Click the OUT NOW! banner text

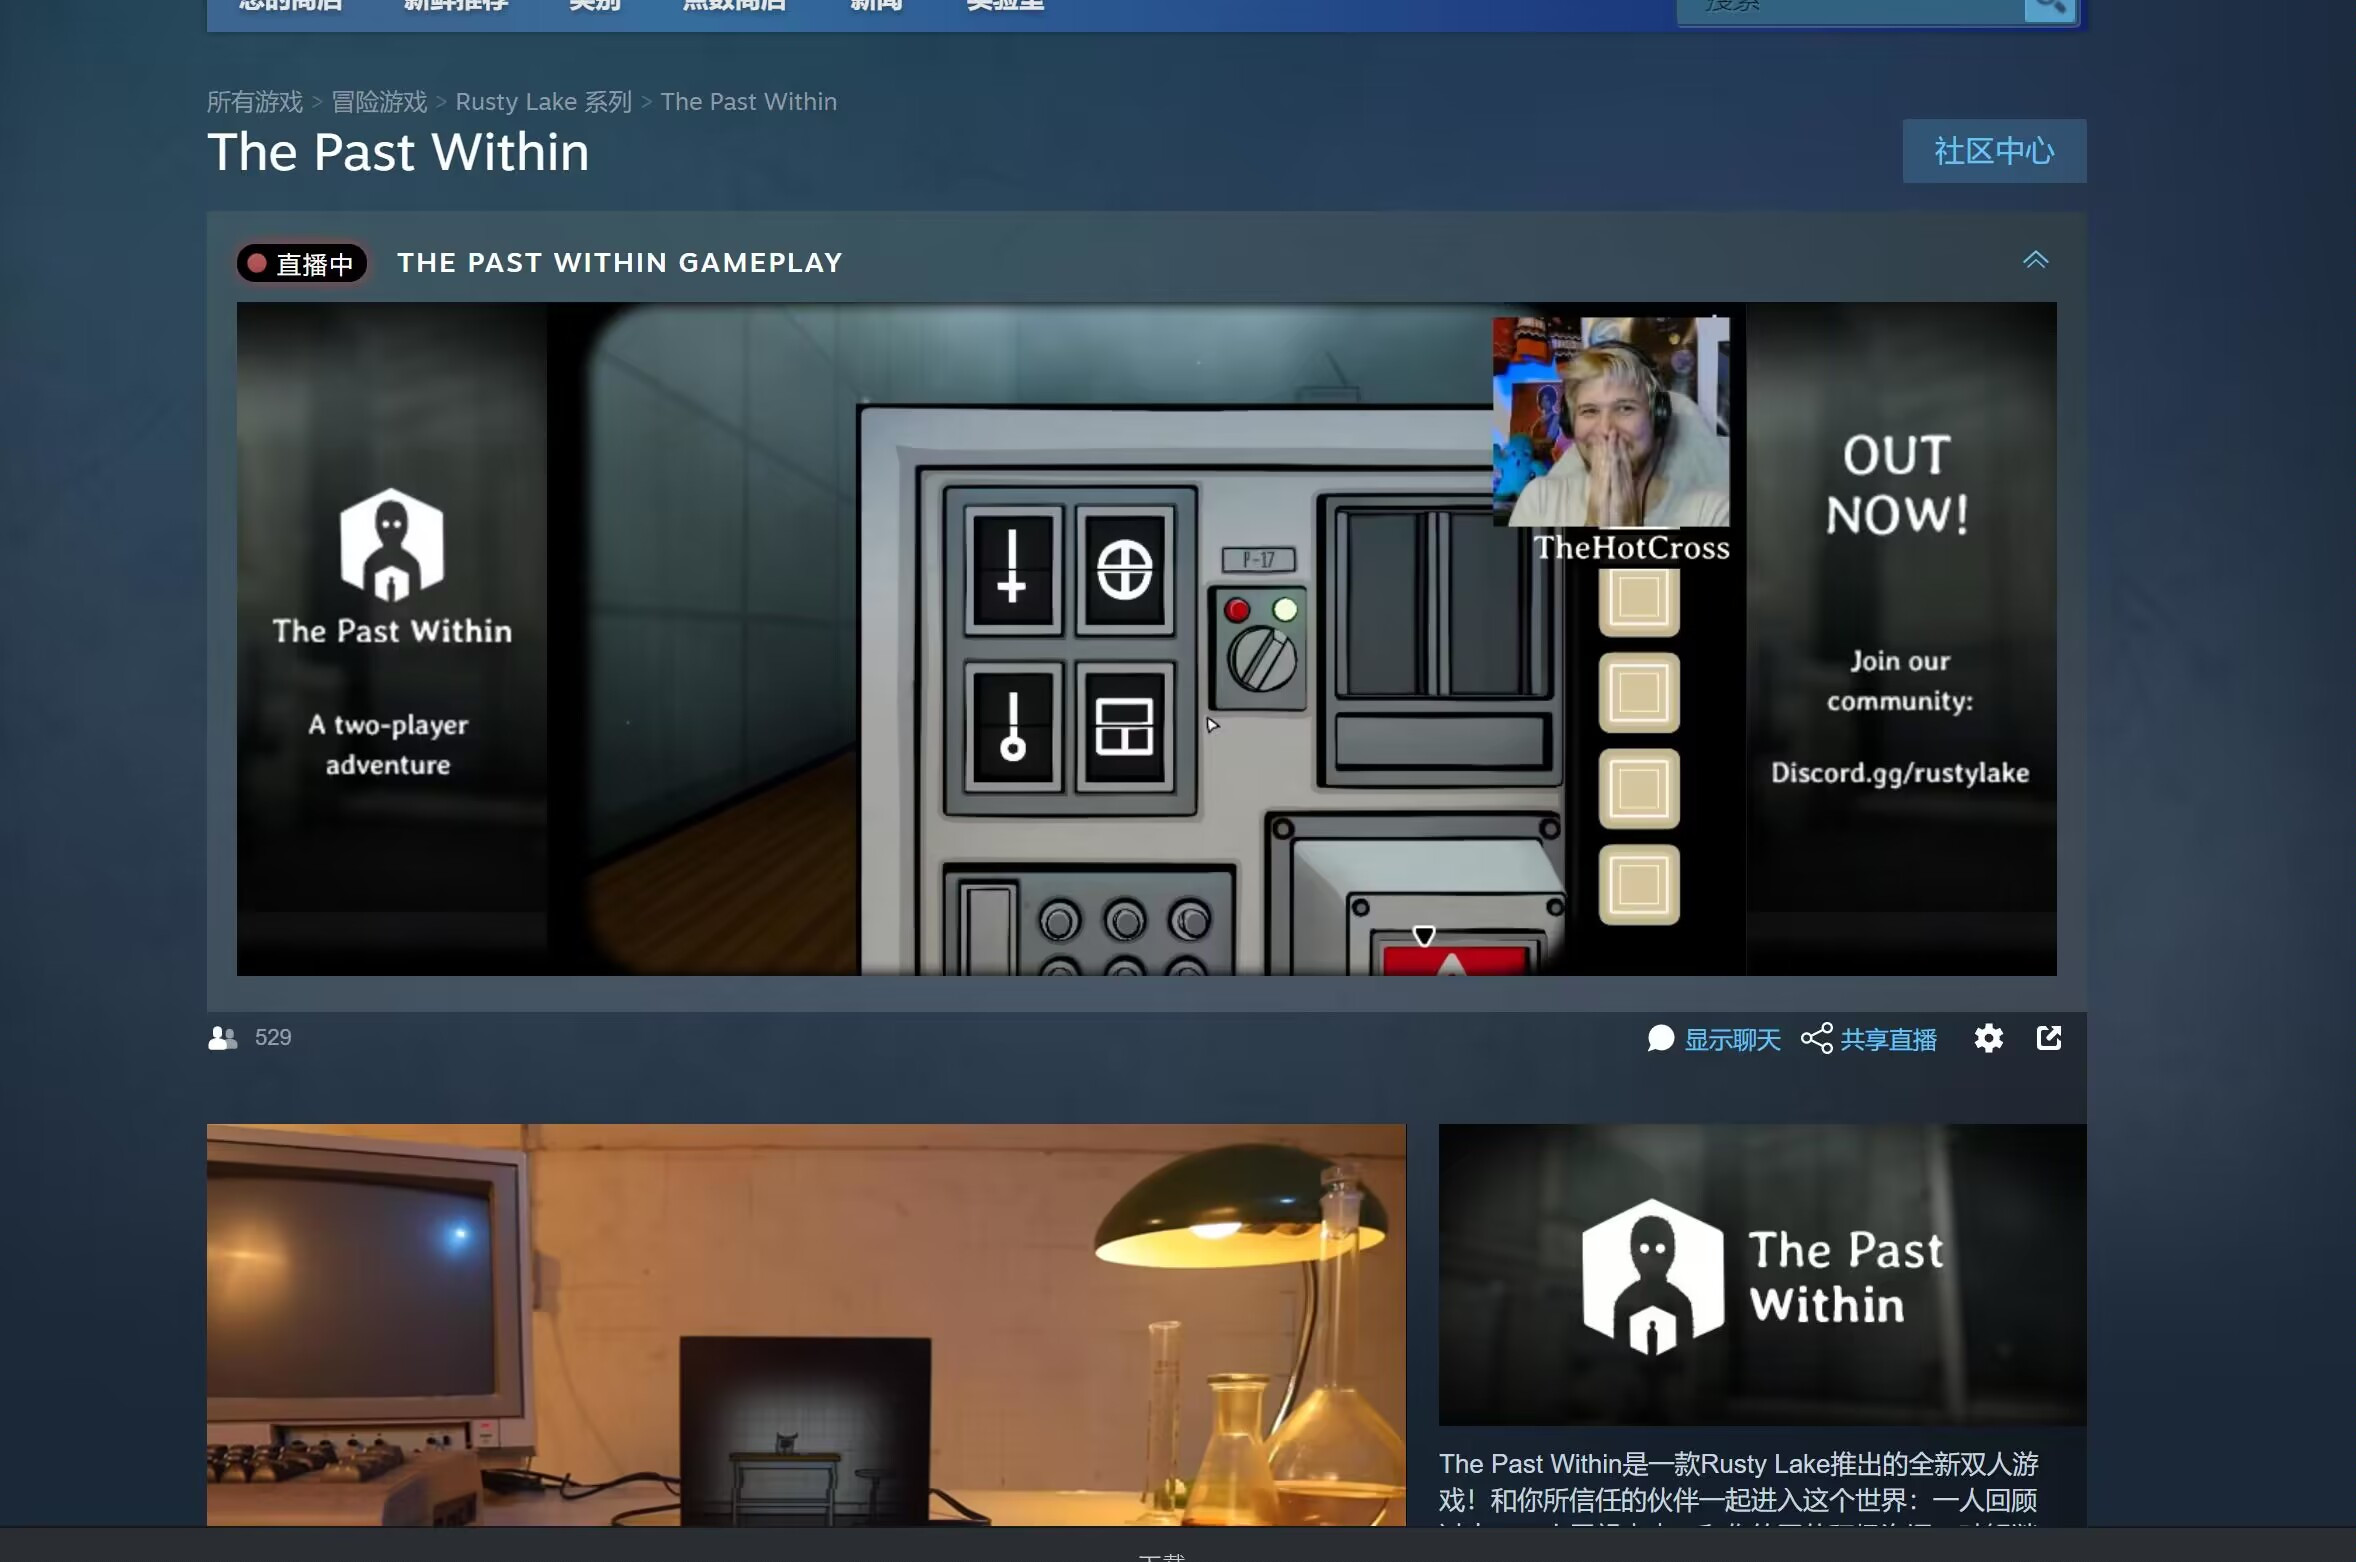[x=1897, y=485]
